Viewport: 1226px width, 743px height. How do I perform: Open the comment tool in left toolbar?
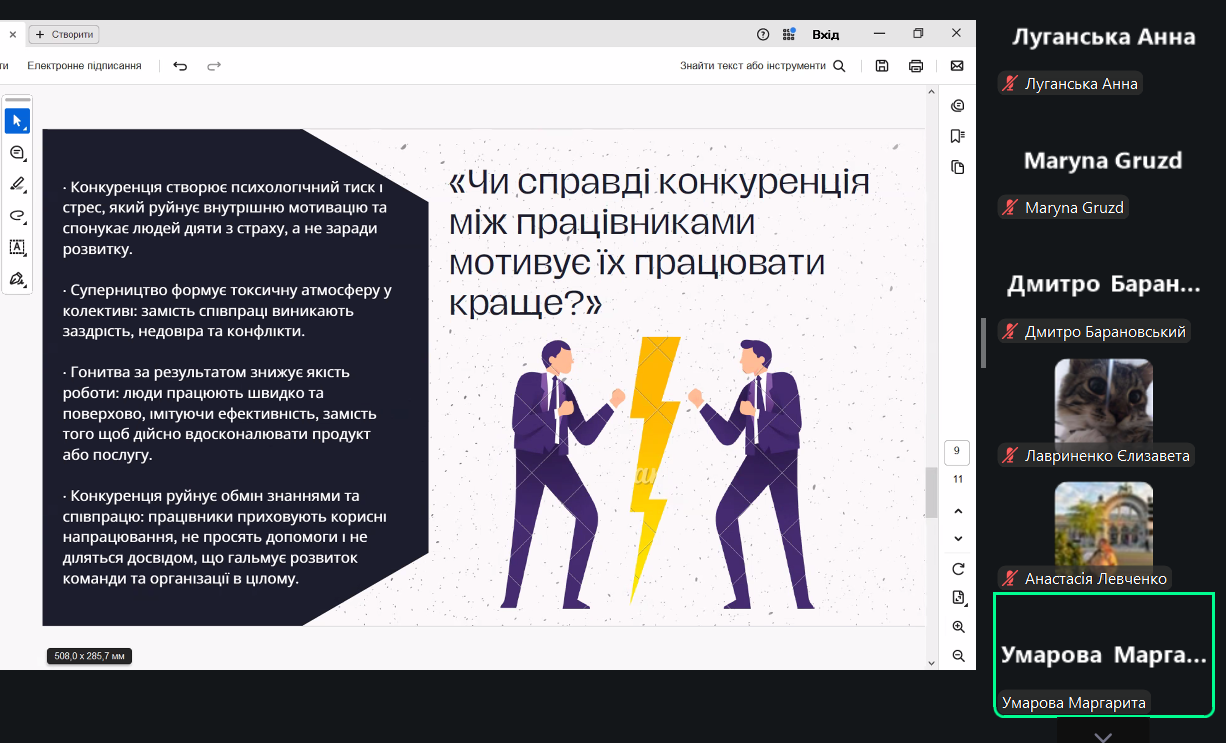(x=17, y=153)
